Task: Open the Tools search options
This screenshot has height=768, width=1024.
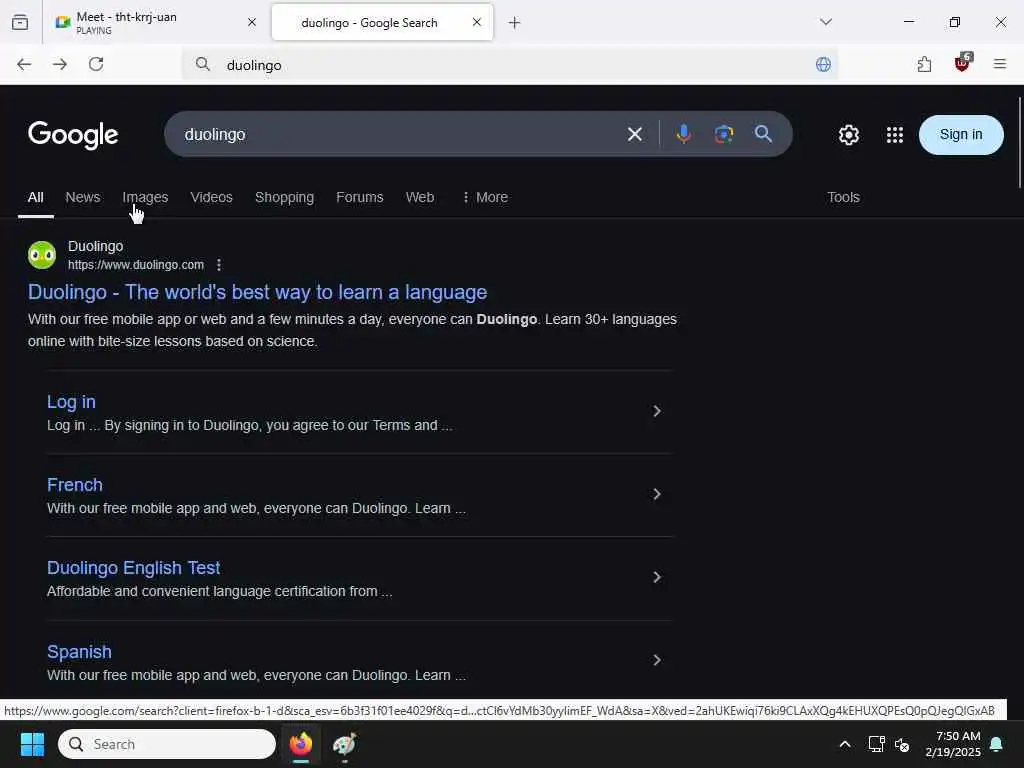Action: tap(843, 197)
